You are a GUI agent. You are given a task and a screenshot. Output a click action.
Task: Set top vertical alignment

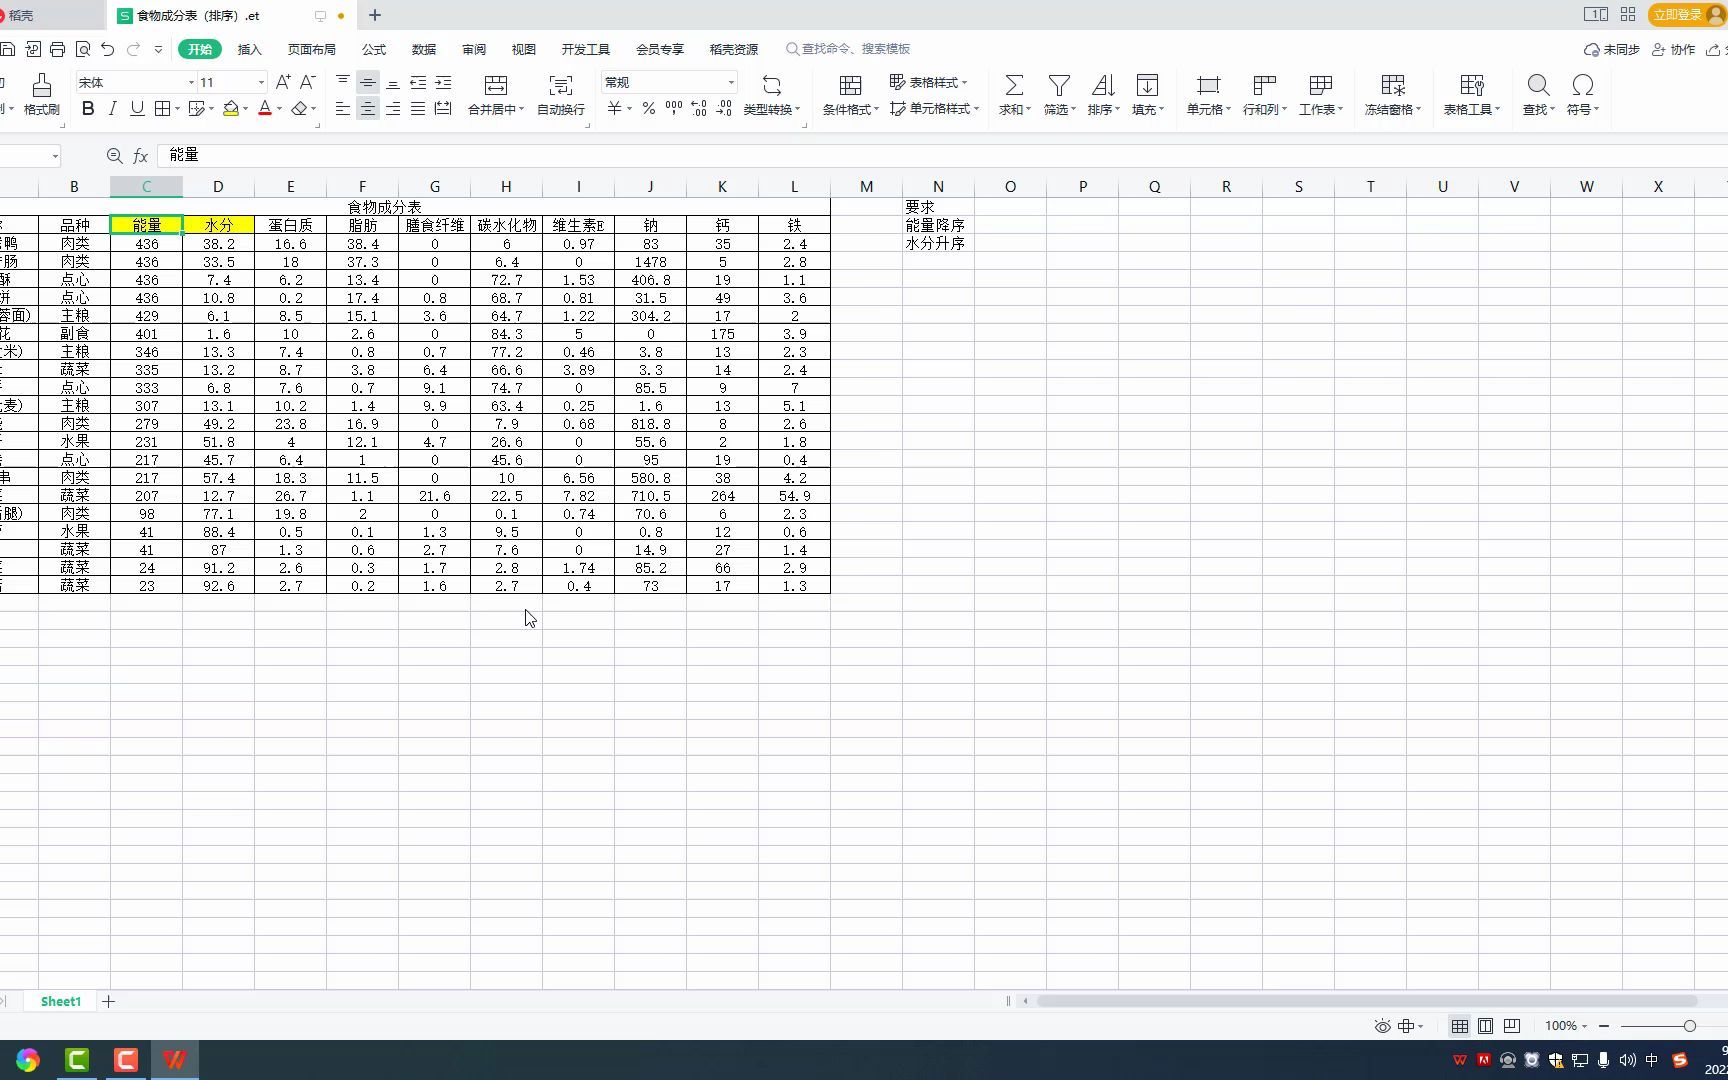[343, 82]
